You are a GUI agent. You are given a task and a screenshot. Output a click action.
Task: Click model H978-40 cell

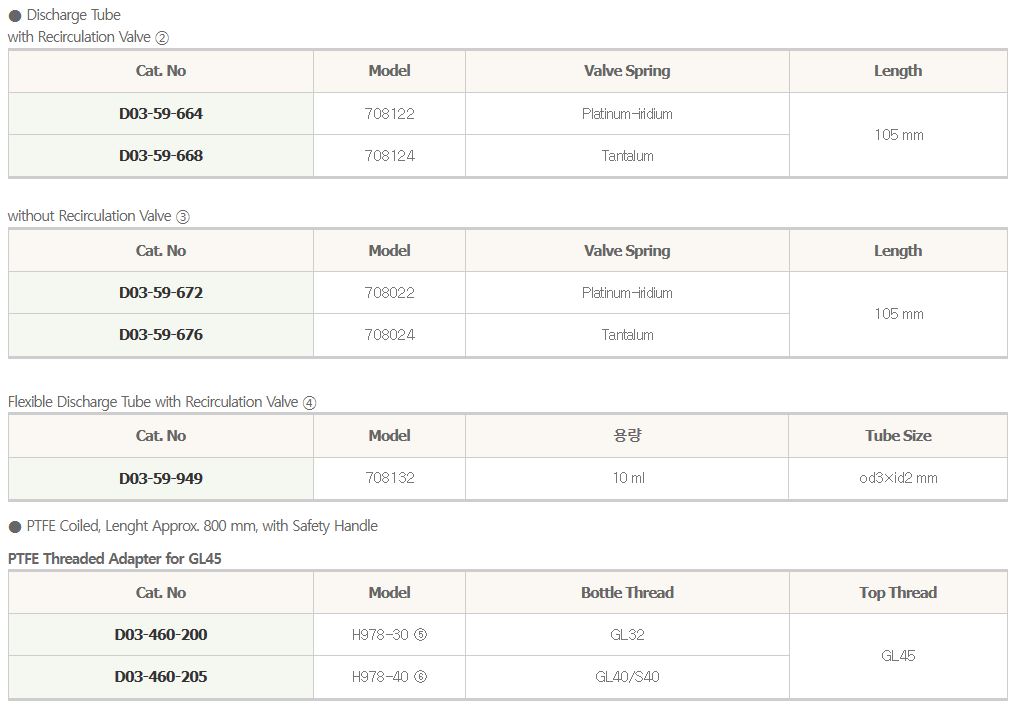click(389, 677)
